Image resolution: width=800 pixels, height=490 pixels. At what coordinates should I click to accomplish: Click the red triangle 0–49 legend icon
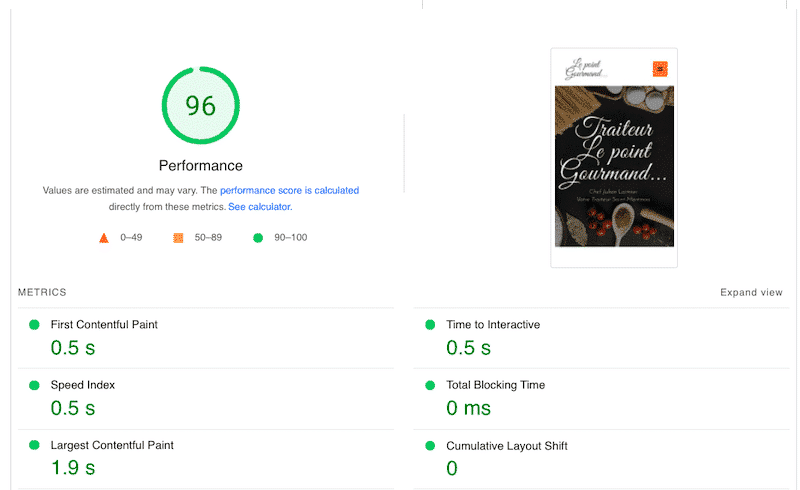[x=103, y=238]
